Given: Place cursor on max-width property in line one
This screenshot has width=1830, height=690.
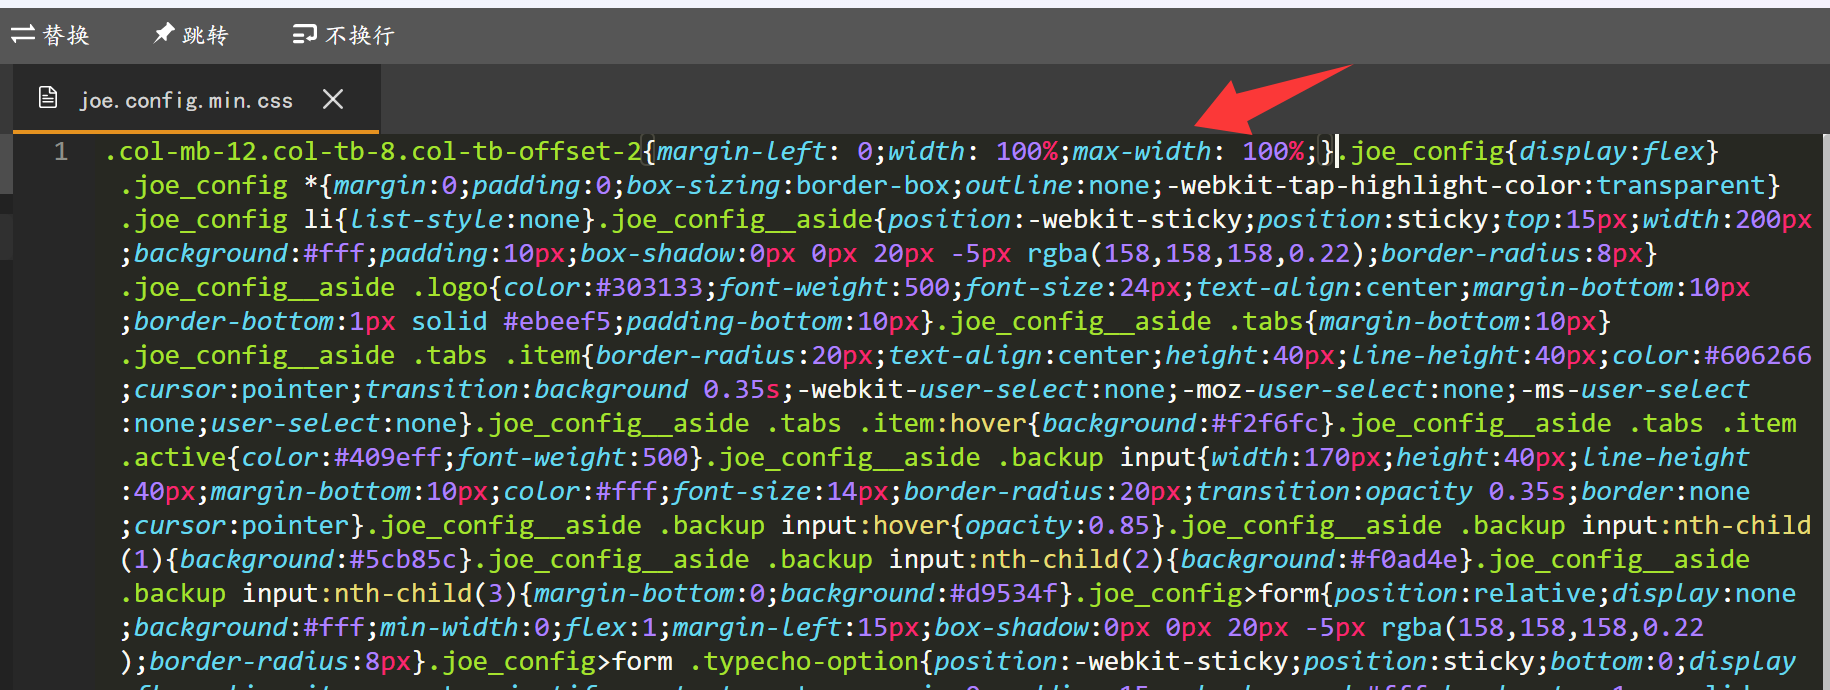Looking at the screenshot, I should click(x=1141, y=152).
